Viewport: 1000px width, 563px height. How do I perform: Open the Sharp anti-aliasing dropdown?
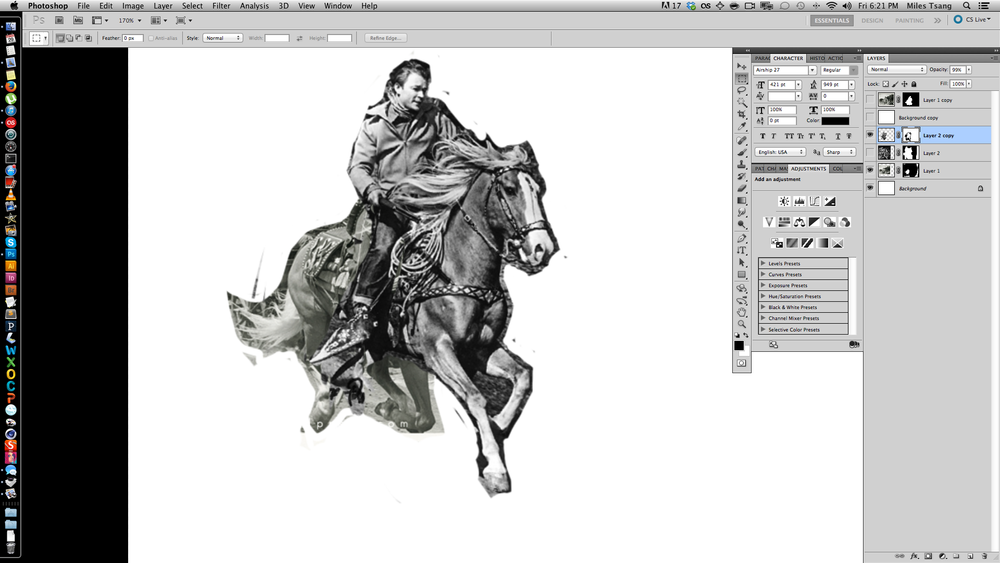[840, 152]
